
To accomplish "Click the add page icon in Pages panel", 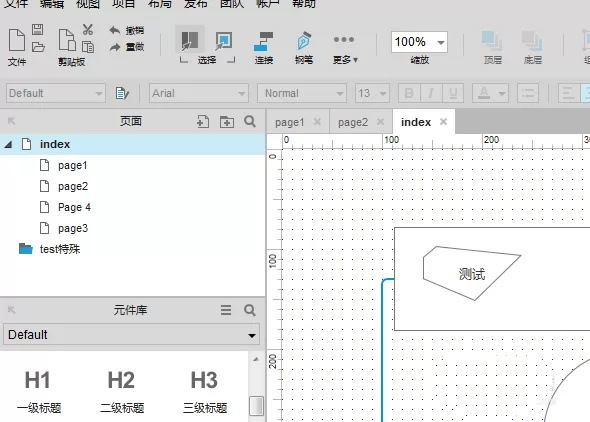I will pyautogui.click(x=203, y=121).
